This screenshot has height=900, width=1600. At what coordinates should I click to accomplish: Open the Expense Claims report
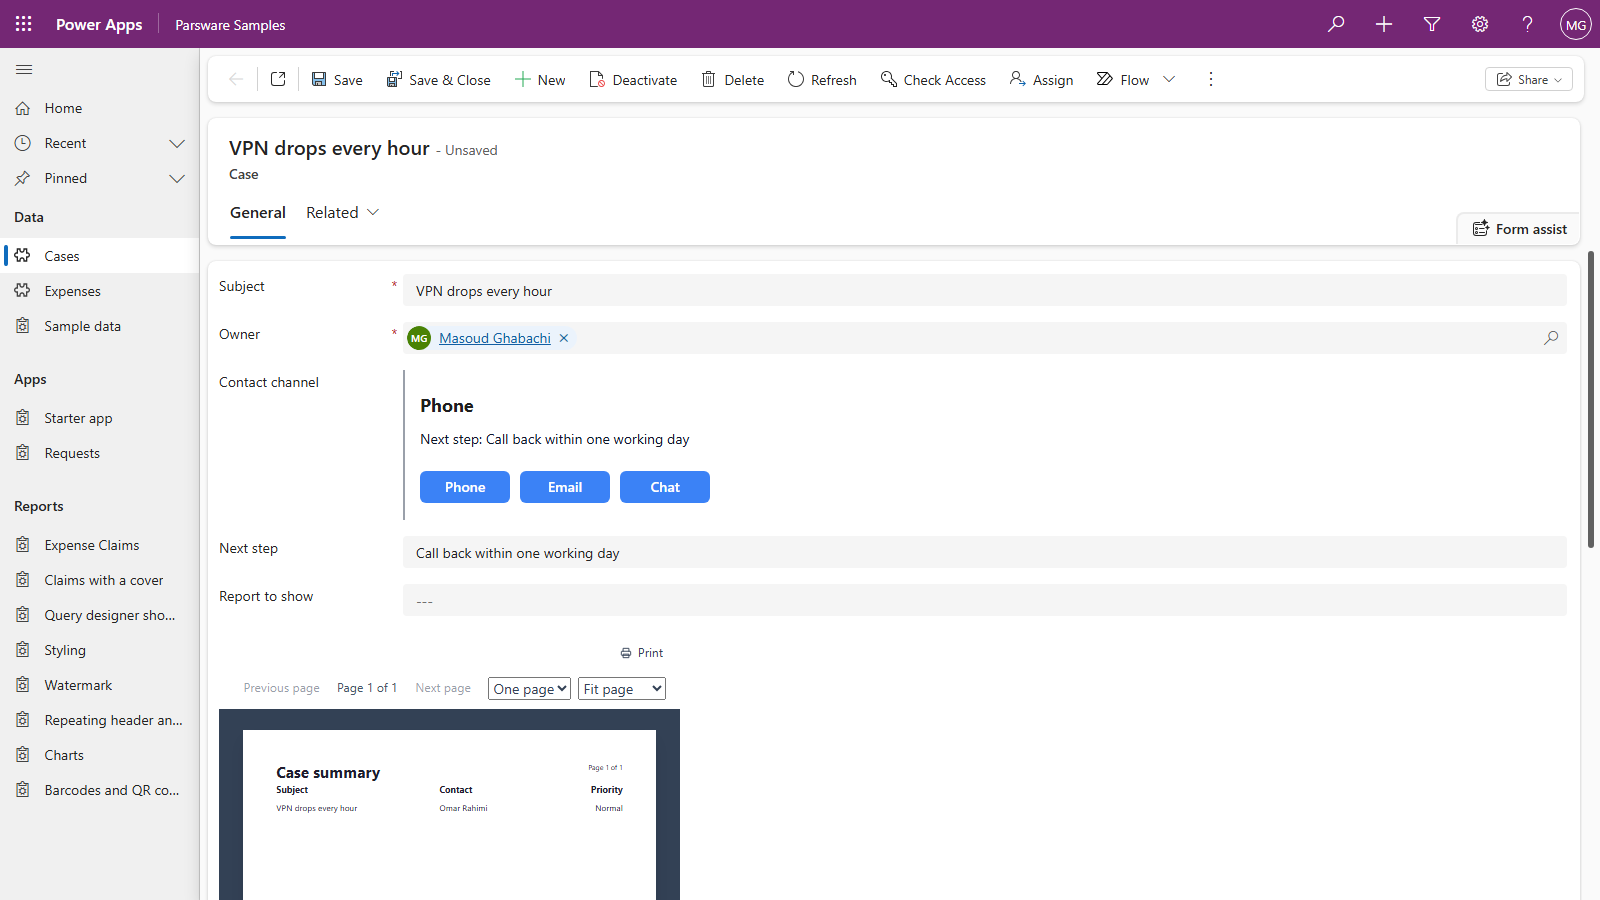pos(100,545)
